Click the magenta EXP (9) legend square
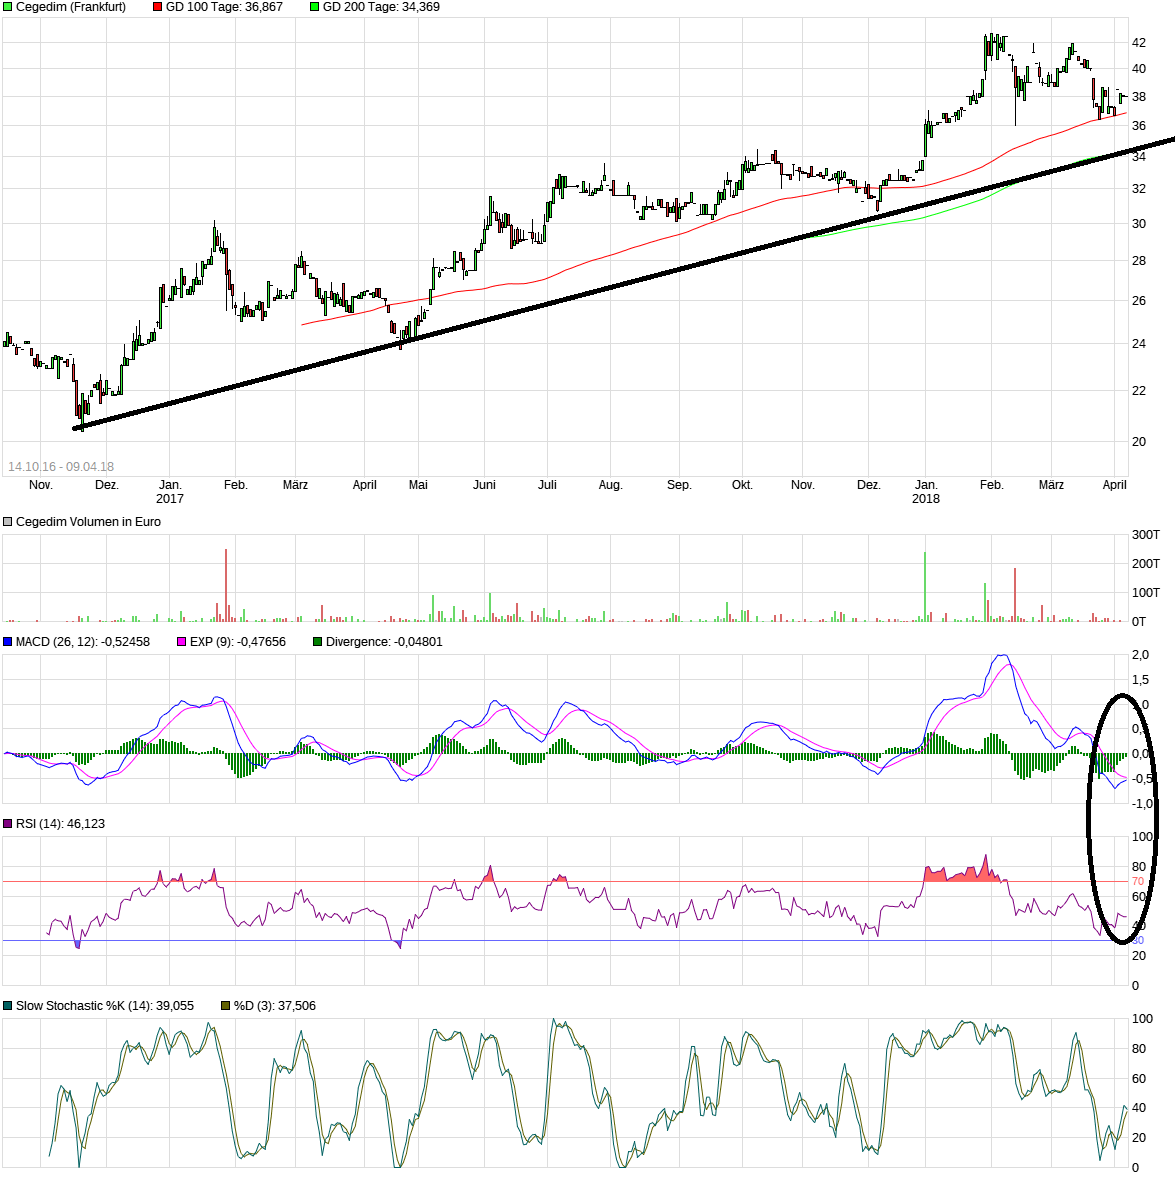Viewport: 1175px width, 1179px height. pyautogui.click(x=182, y=642)
